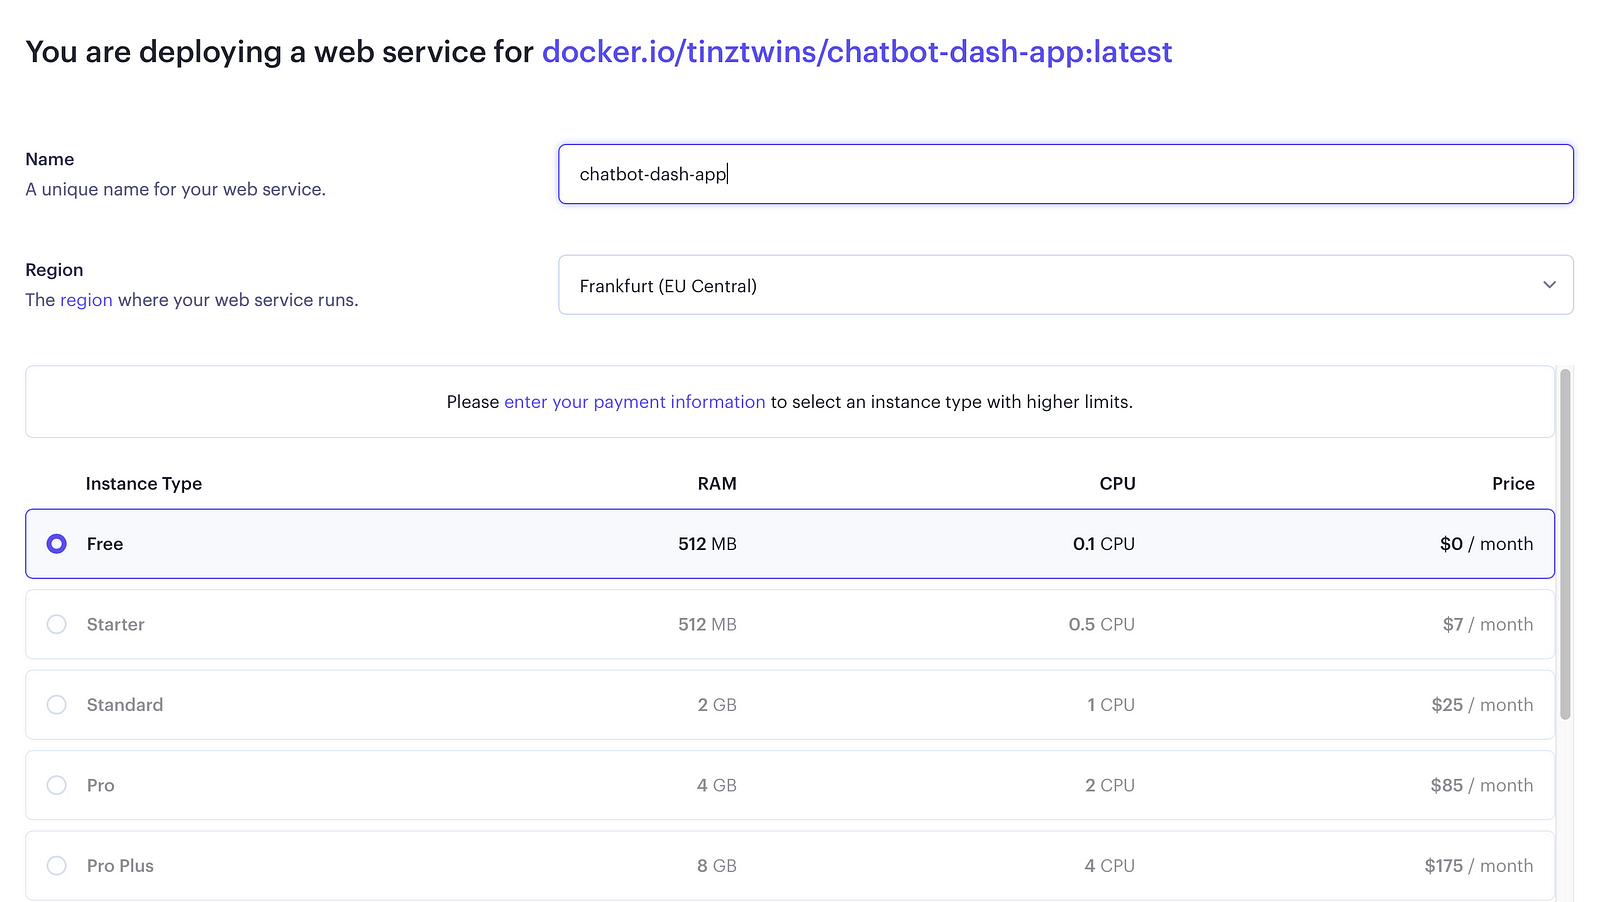Image resolution: width=1600 pixels, height=902 pixels.
Task: Open the docker.io/tinztwins/chatbot-dash-app:latest link
Action: (x=857, y=52)
